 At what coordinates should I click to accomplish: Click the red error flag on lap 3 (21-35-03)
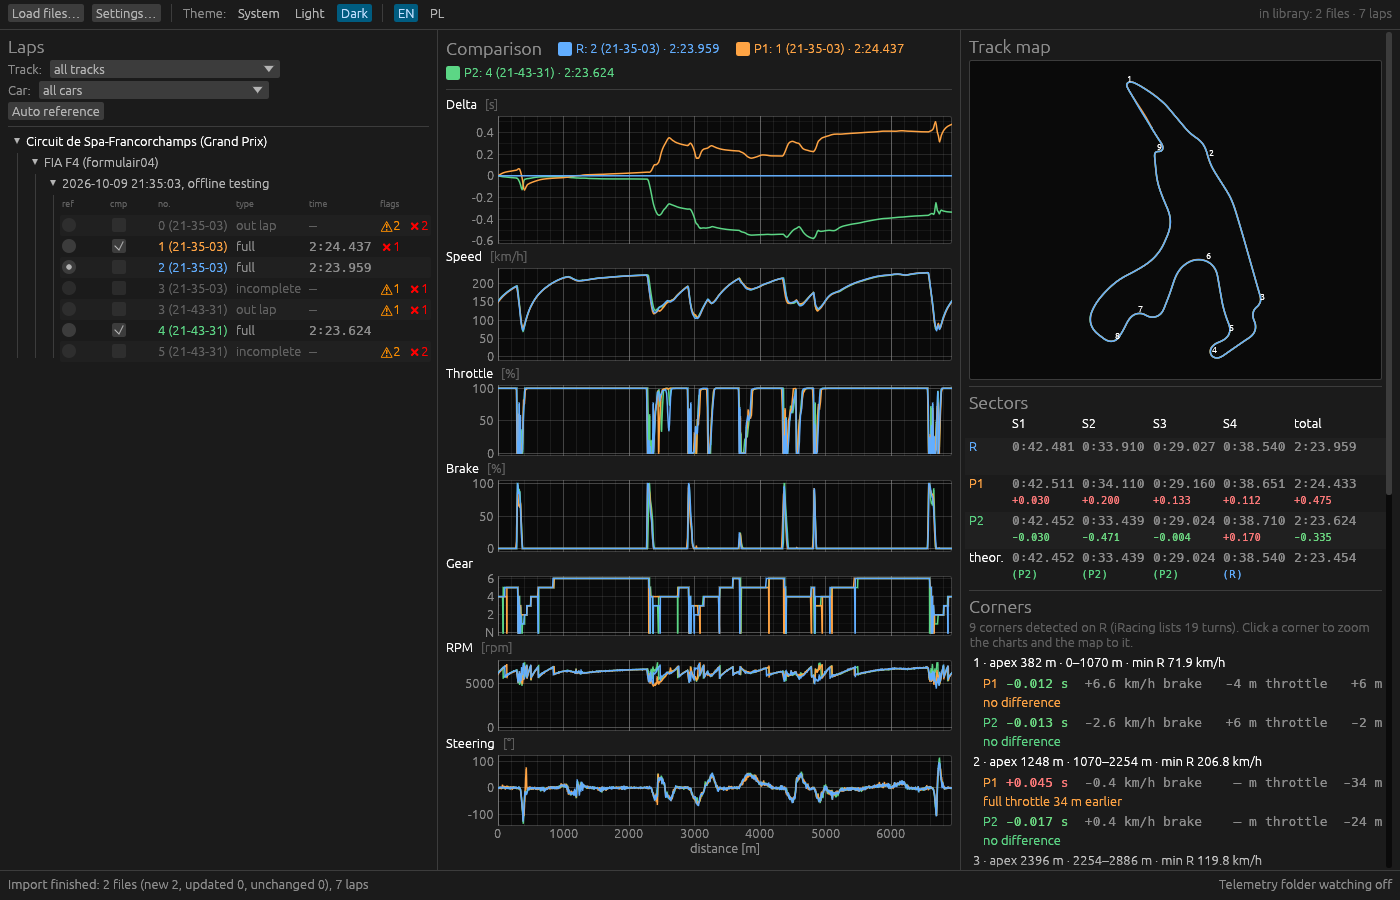(x=419, y=289)
